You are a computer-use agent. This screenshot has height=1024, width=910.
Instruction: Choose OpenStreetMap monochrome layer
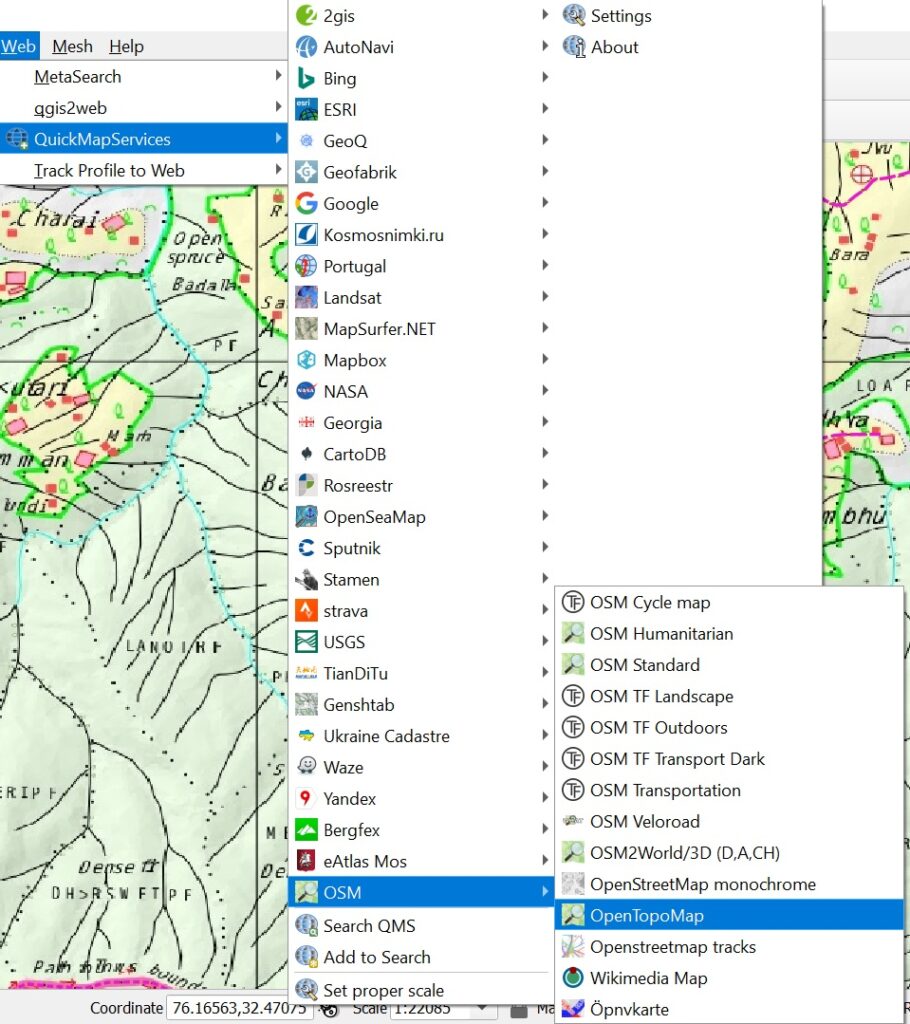(x=729, y=884)
